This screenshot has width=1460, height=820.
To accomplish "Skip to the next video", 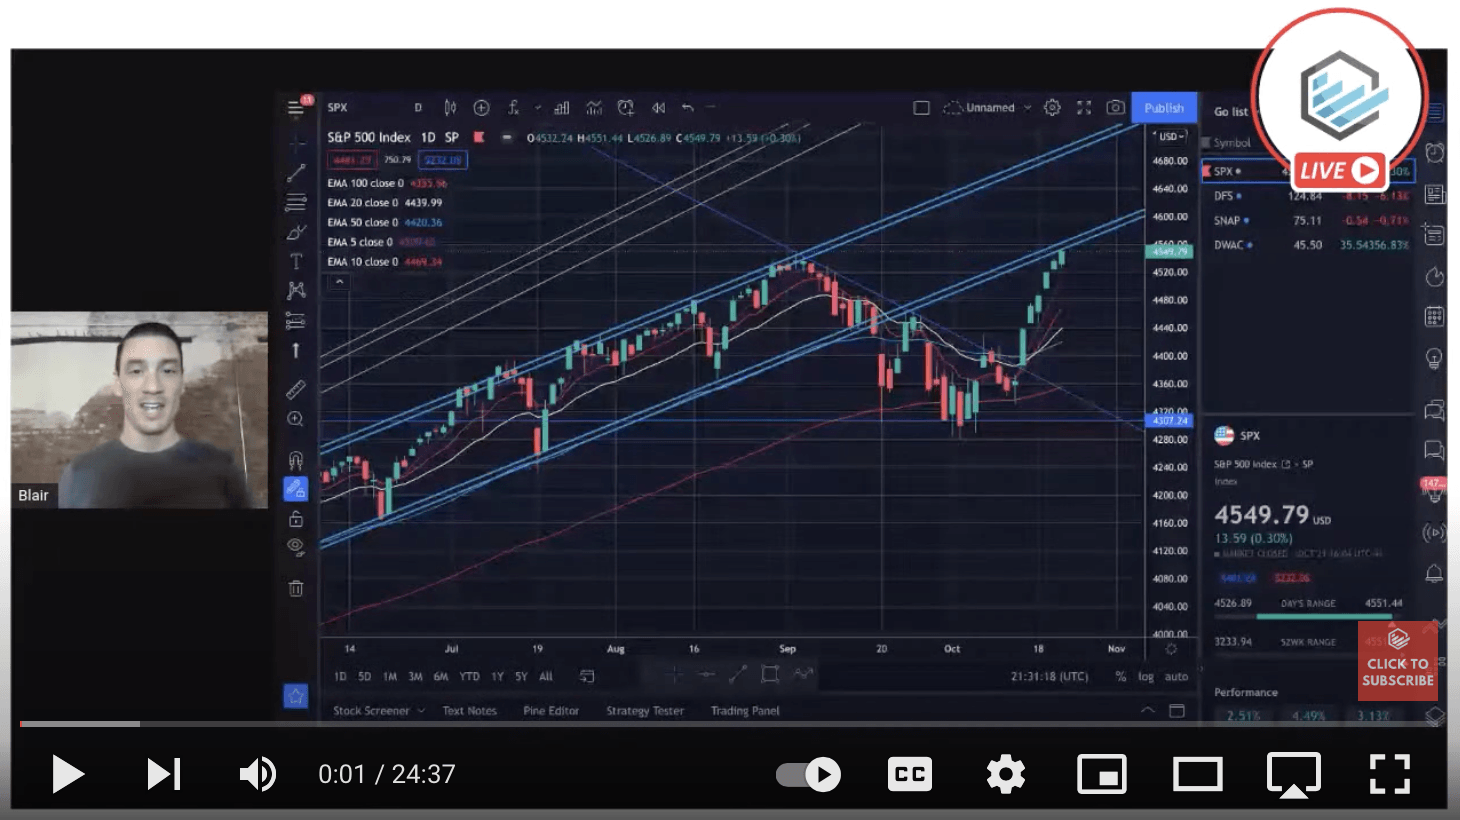I will tap(163, 774).
